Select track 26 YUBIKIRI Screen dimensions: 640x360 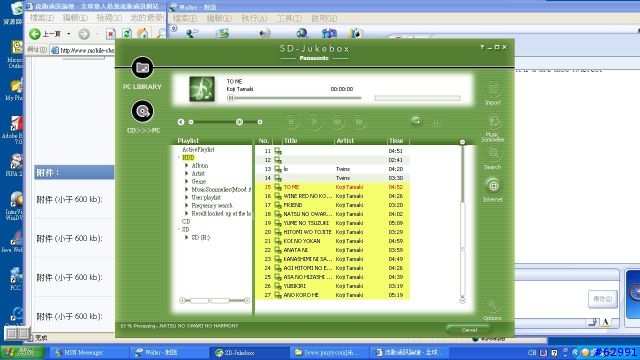click(x=332, y=286)
